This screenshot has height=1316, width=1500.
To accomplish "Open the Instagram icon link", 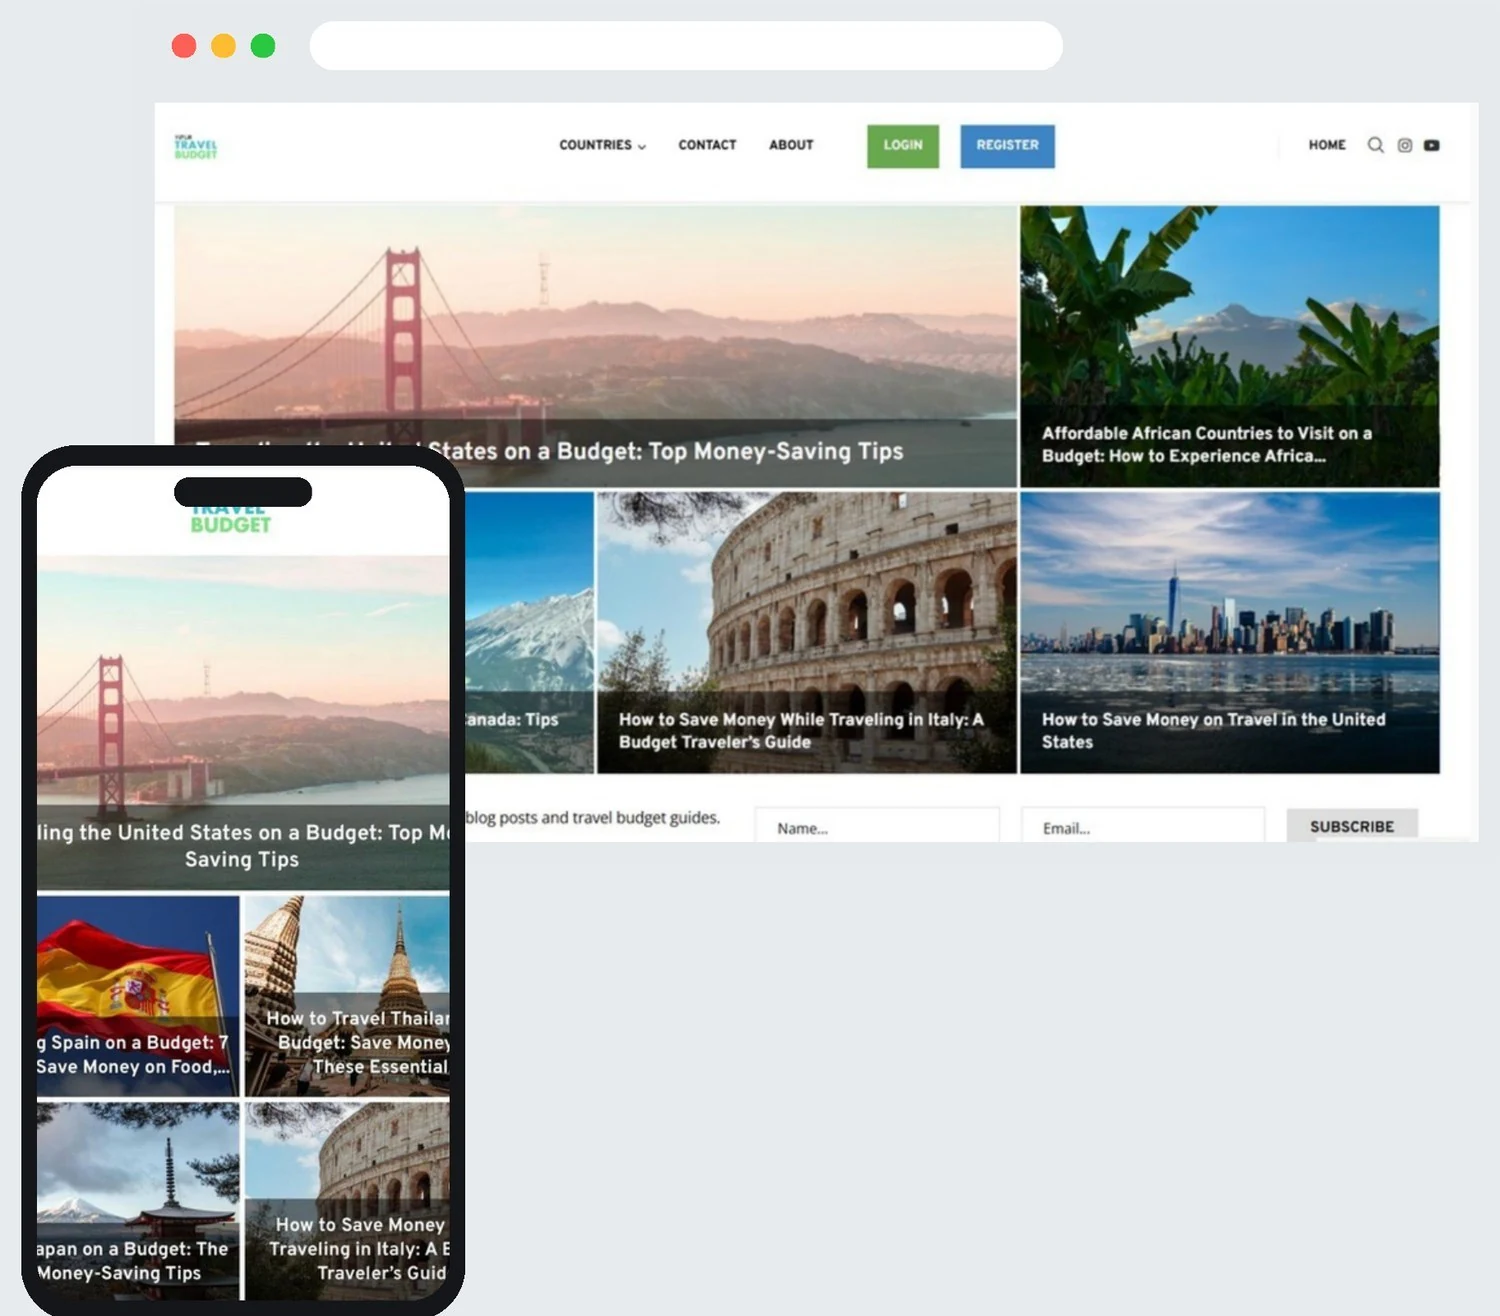I will (x=1405, y=145).
